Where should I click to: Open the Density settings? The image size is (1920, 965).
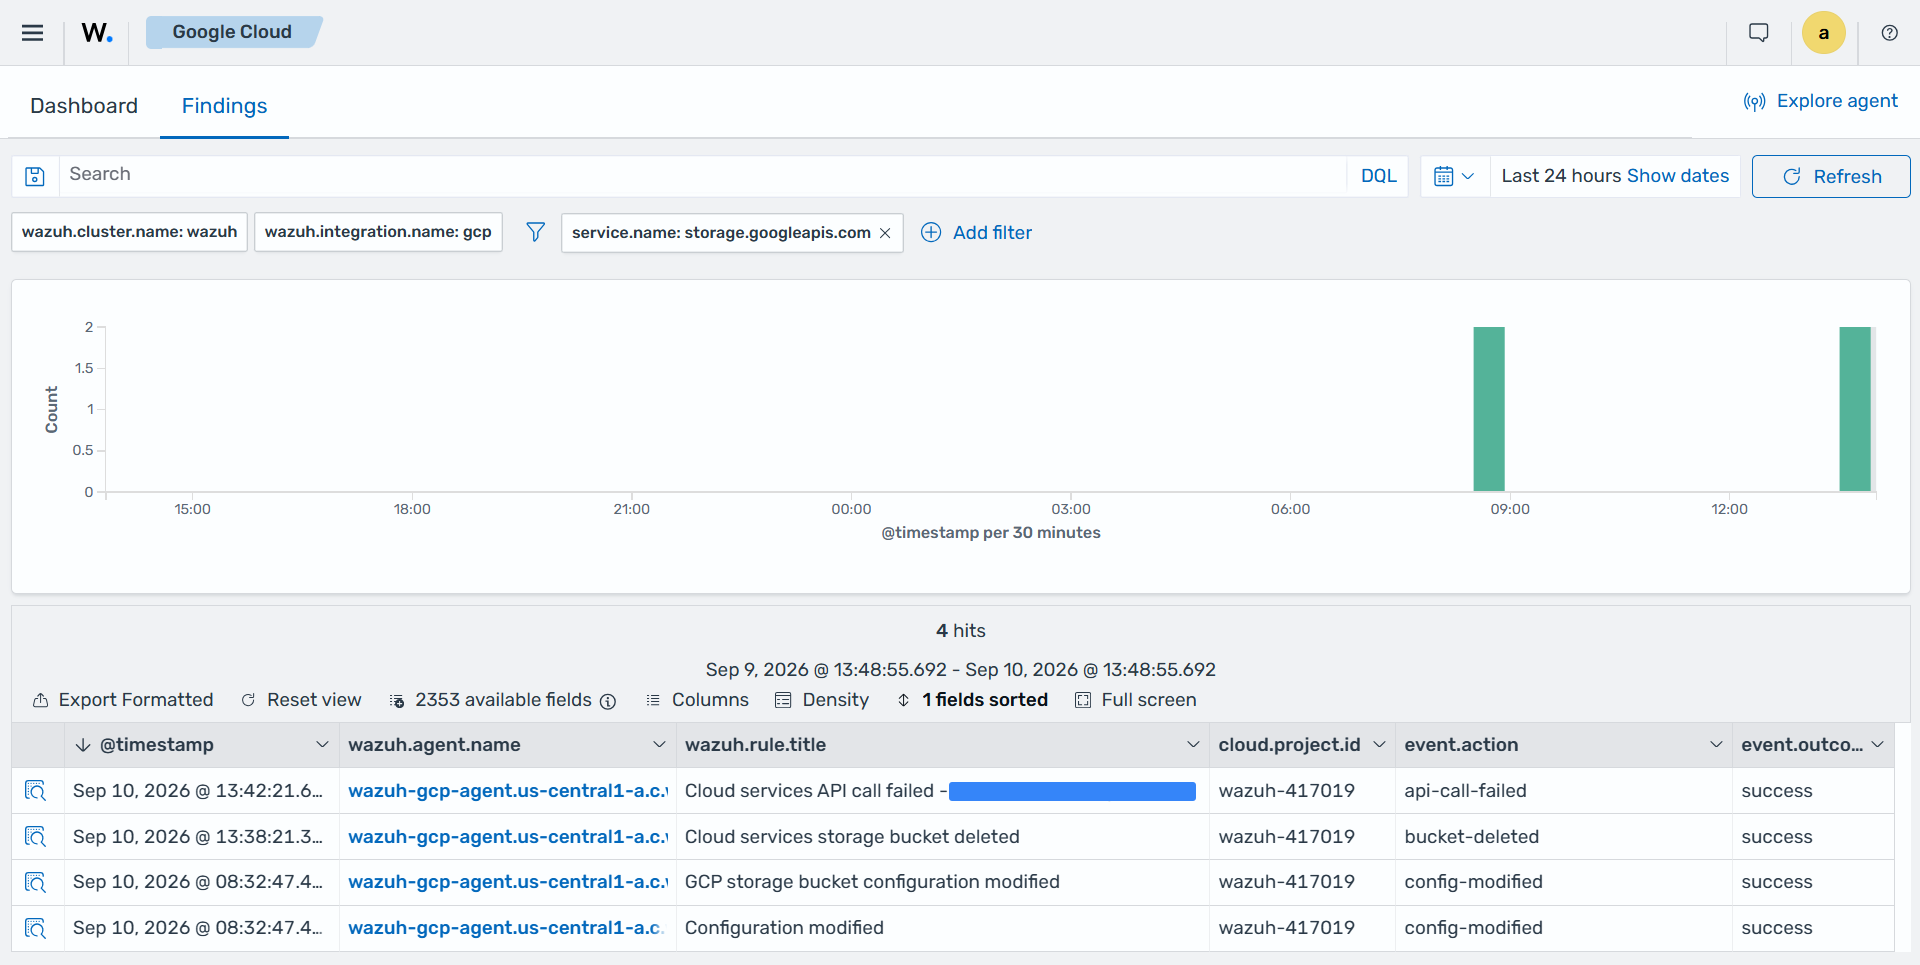click(x=822, y=700)
